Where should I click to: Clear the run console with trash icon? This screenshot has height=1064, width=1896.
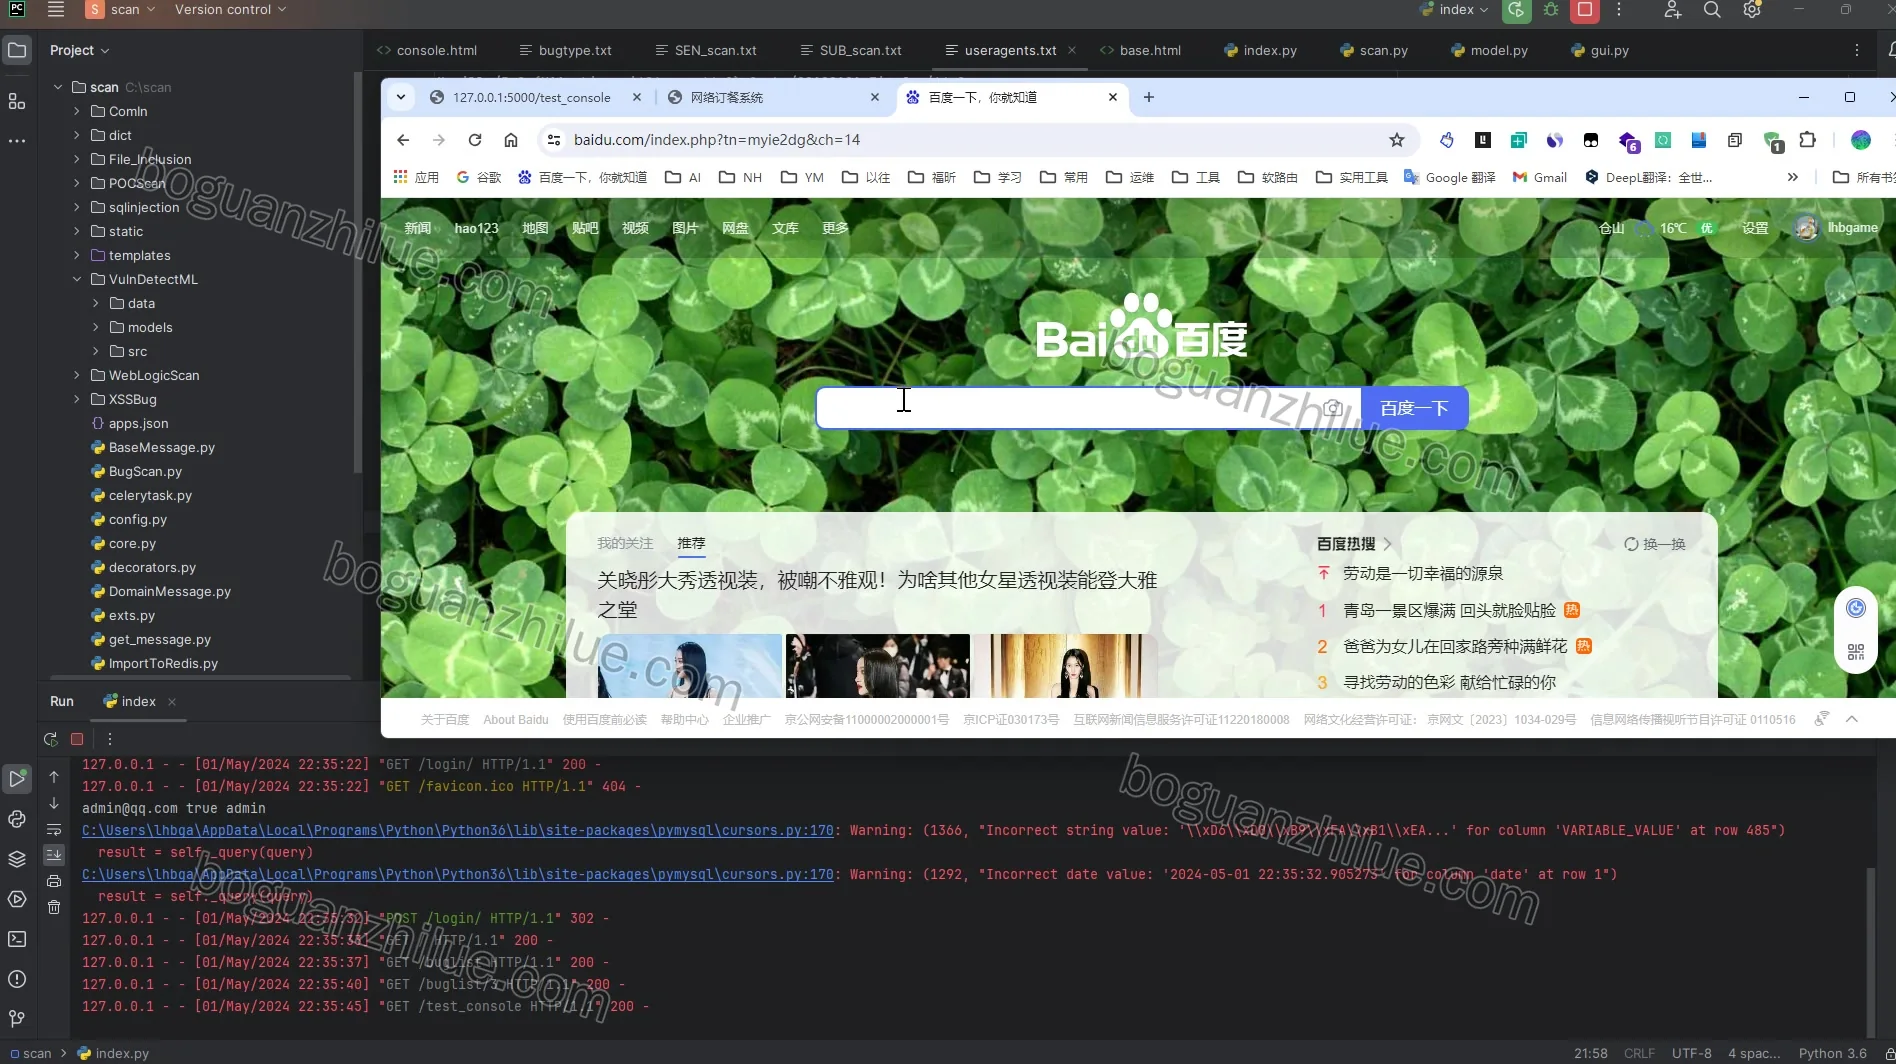(54, 907)
